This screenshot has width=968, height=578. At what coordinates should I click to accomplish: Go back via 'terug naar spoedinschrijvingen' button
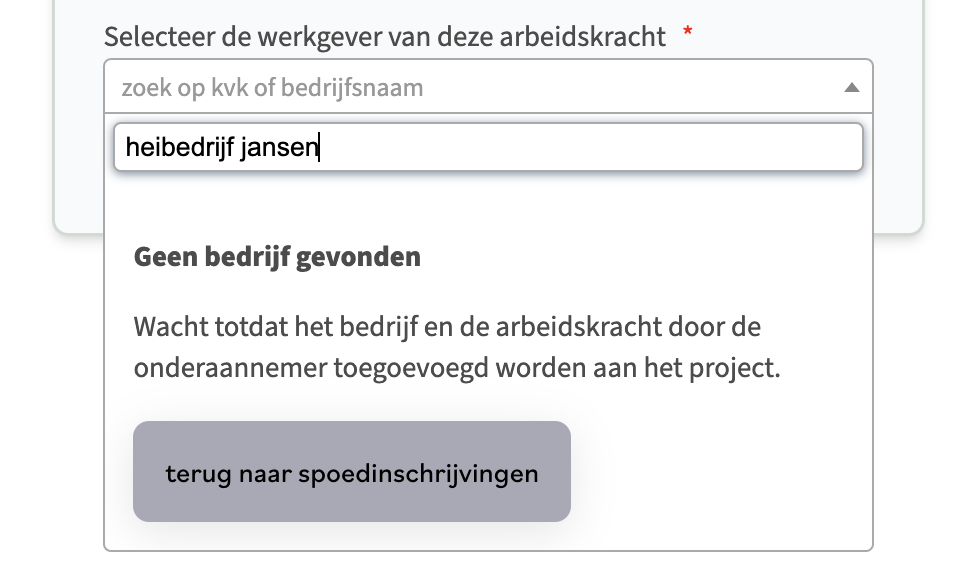(x=352, y=472)
